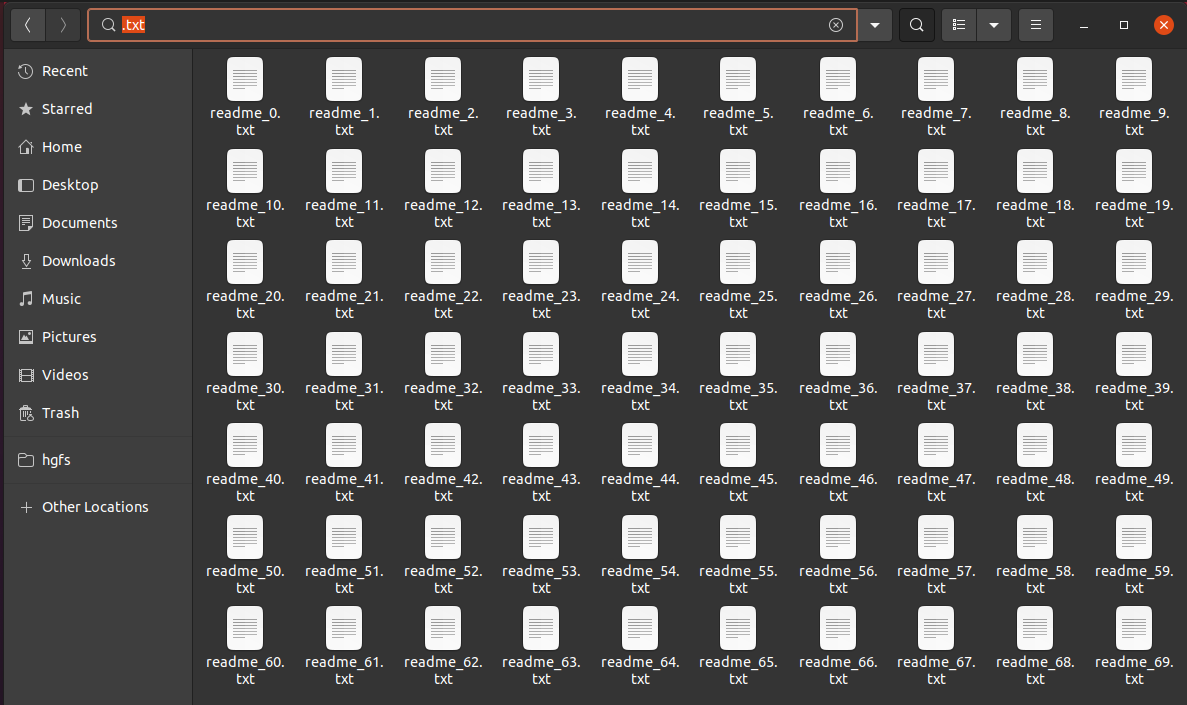Open the Music folder
The height and width of the screenshot is (705, 1187).
pyautogui.click(x=61, y=299)
